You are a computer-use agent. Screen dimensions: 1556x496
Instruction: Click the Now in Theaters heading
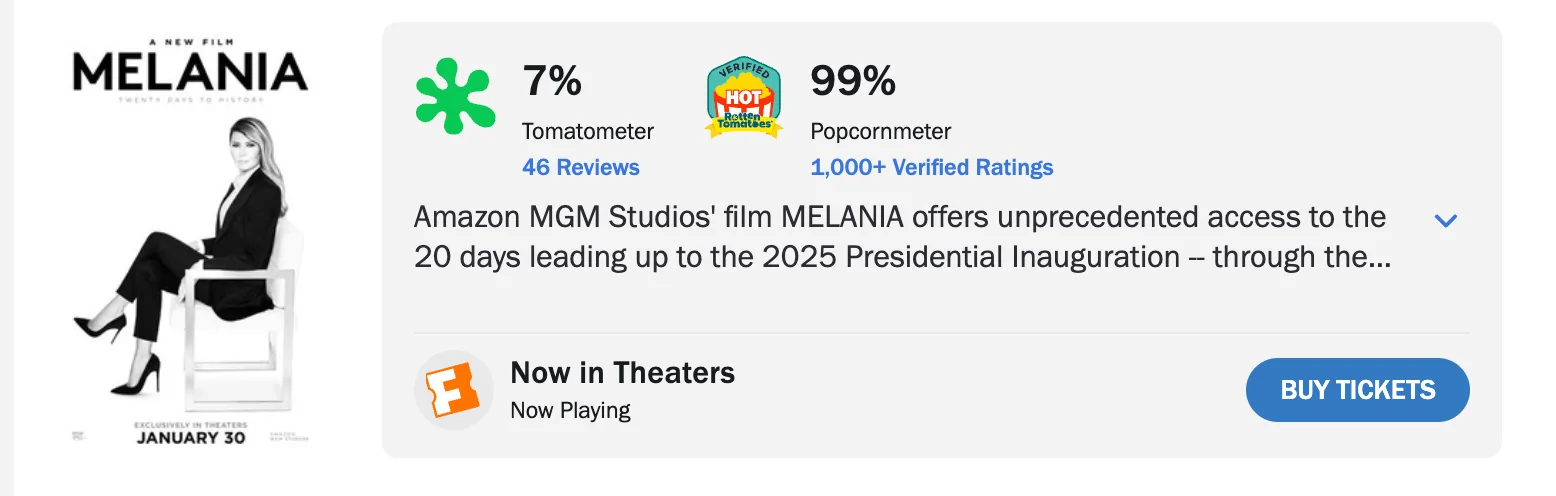[x=622, y=373]
